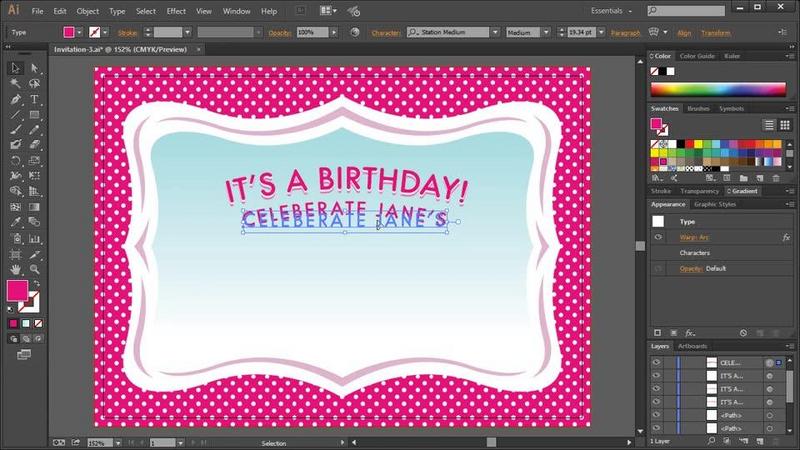Toggle visibility of third IT'S A... layer
800x450 pixels.
(x=656, y=402)
